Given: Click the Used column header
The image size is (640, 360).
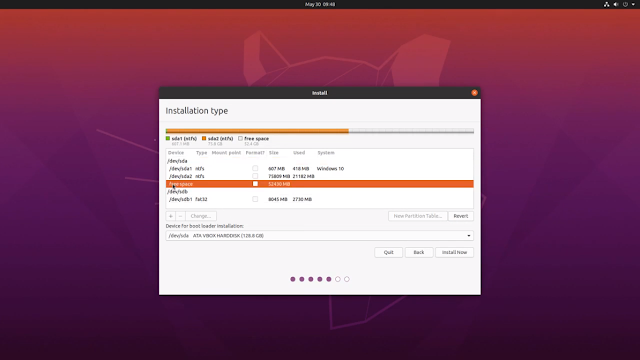Looking at the screenshot, I should click(299, 153).
